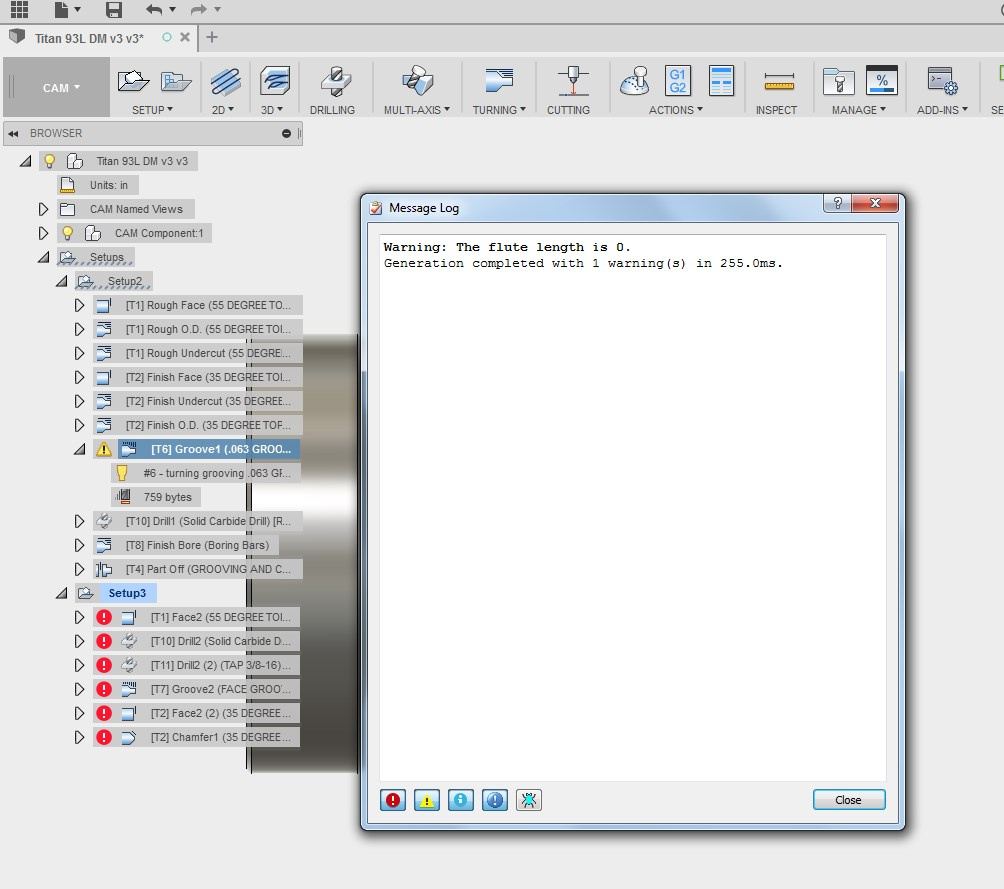Toggle lightbulb visibility for CAM Component:1
This screenshot has height=889, width=1004.
[68, 233]
